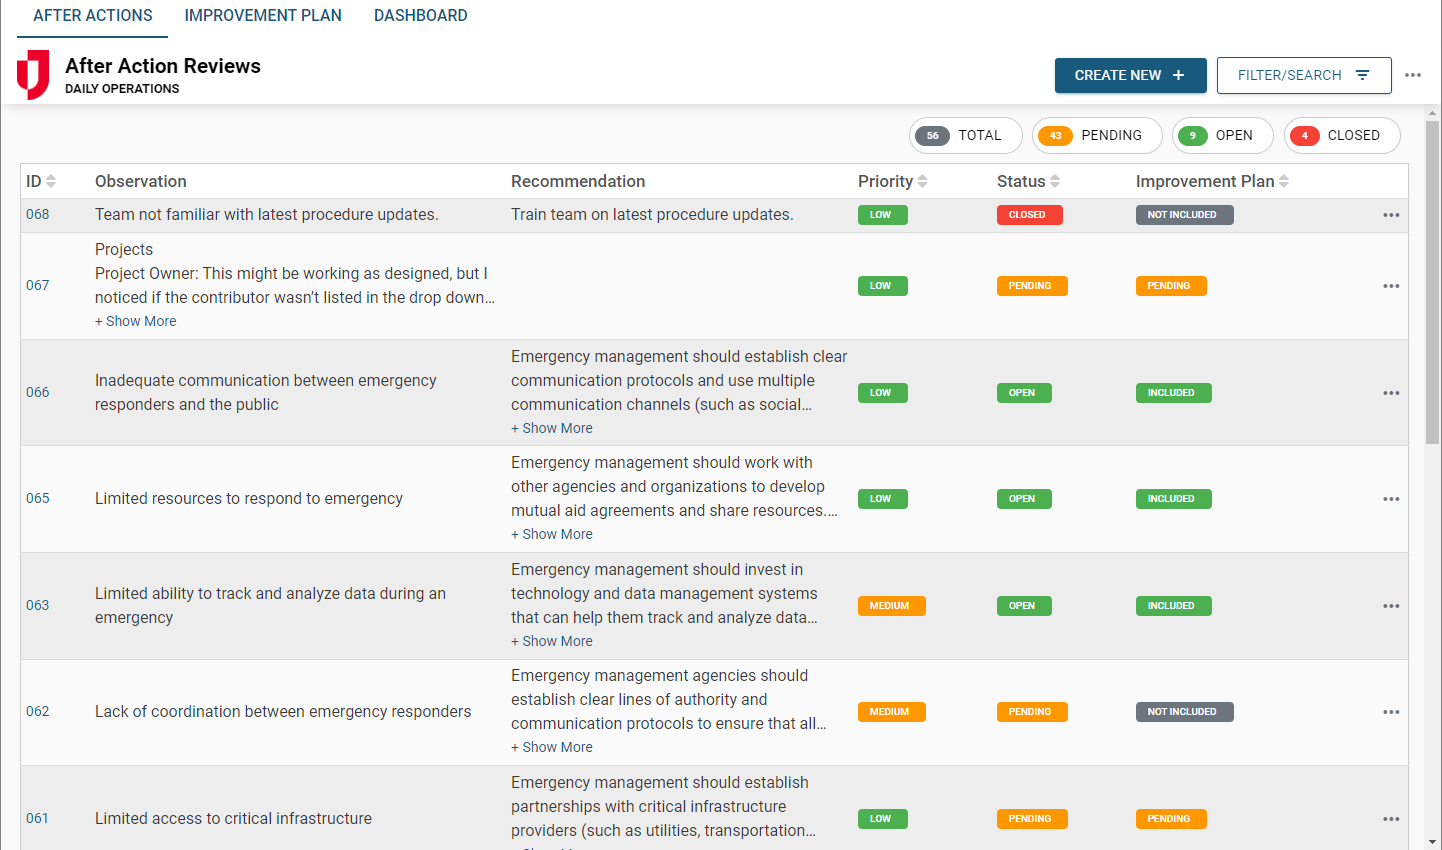Open record 068 via its ID link
The width and height of the screenshot is (1442, 850).
click(x=37, y=214)
